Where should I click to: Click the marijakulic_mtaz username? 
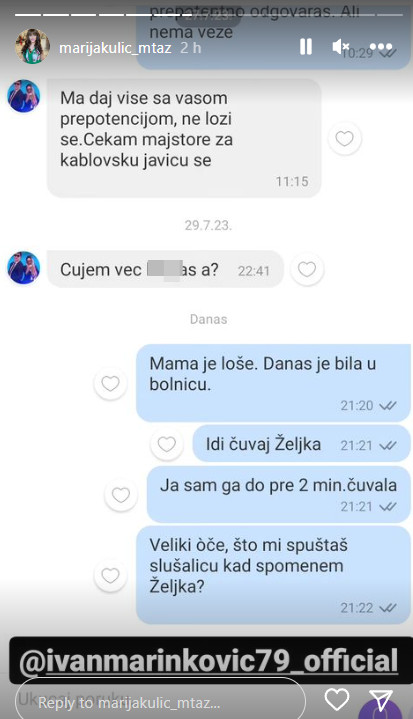[x=115, y=48]
